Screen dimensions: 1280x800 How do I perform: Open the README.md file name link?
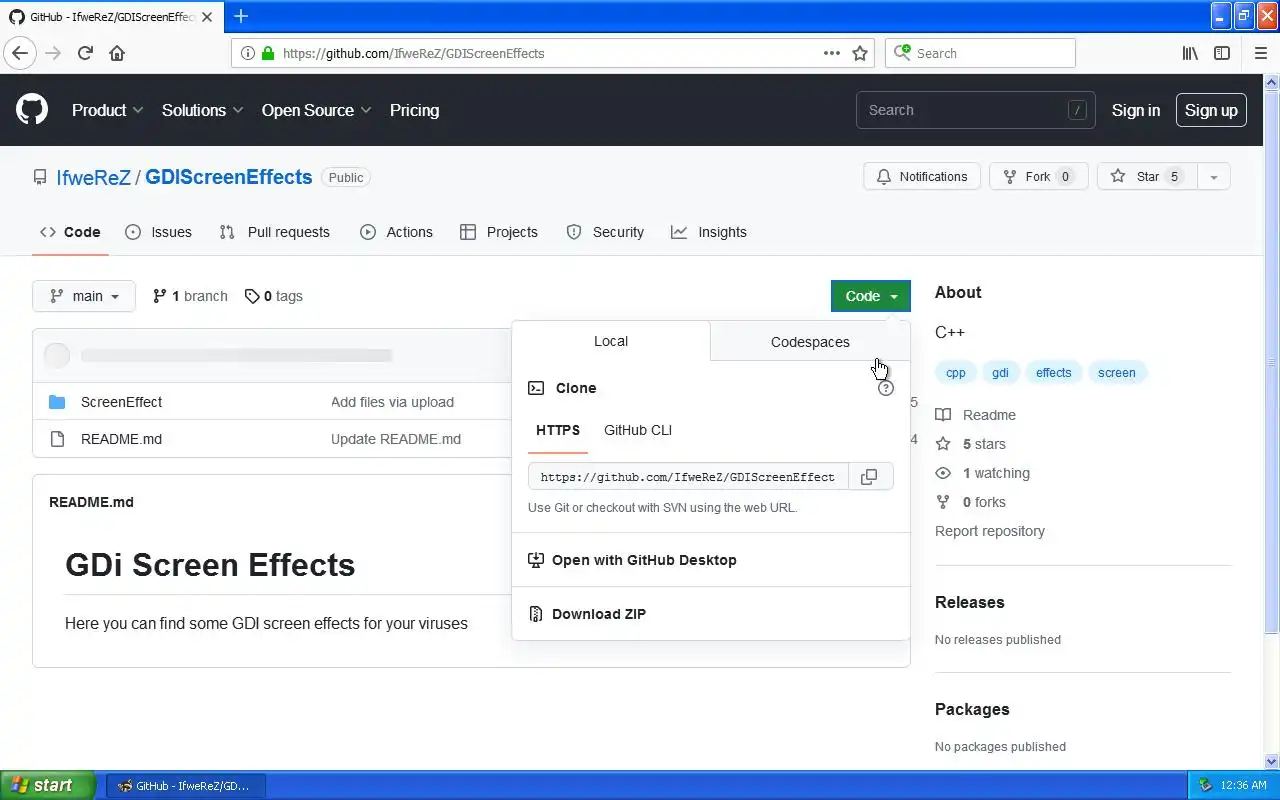coord(121,439)
